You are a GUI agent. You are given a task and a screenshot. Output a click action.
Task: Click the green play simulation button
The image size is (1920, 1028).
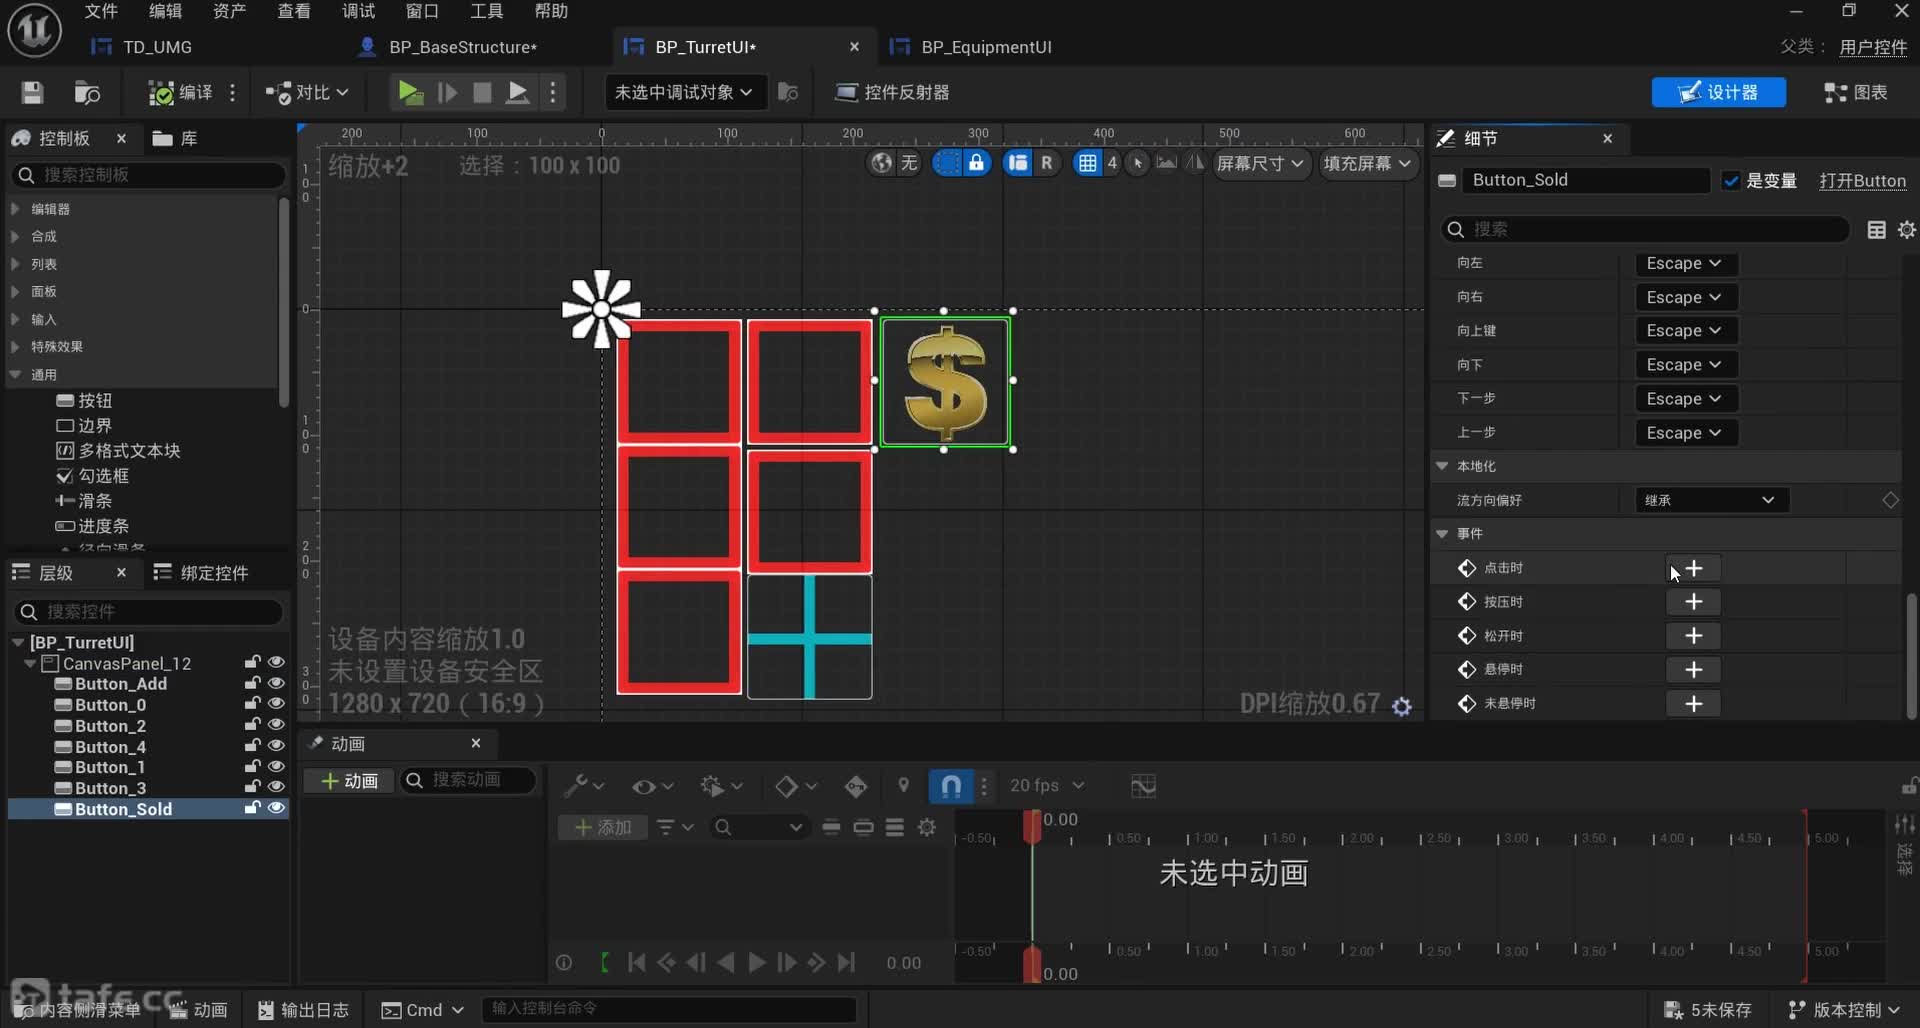[x=409, y=93]
